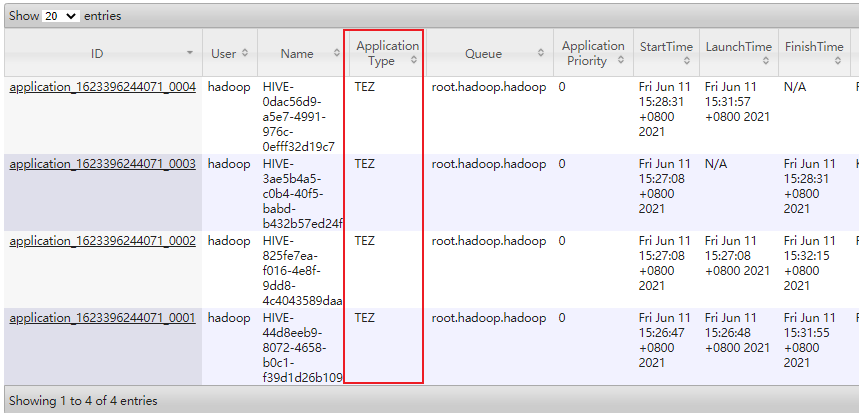The height and width of the screenshot is (413, 859).
Task: Sort table by User column
Action: click(x=230, y=53)
